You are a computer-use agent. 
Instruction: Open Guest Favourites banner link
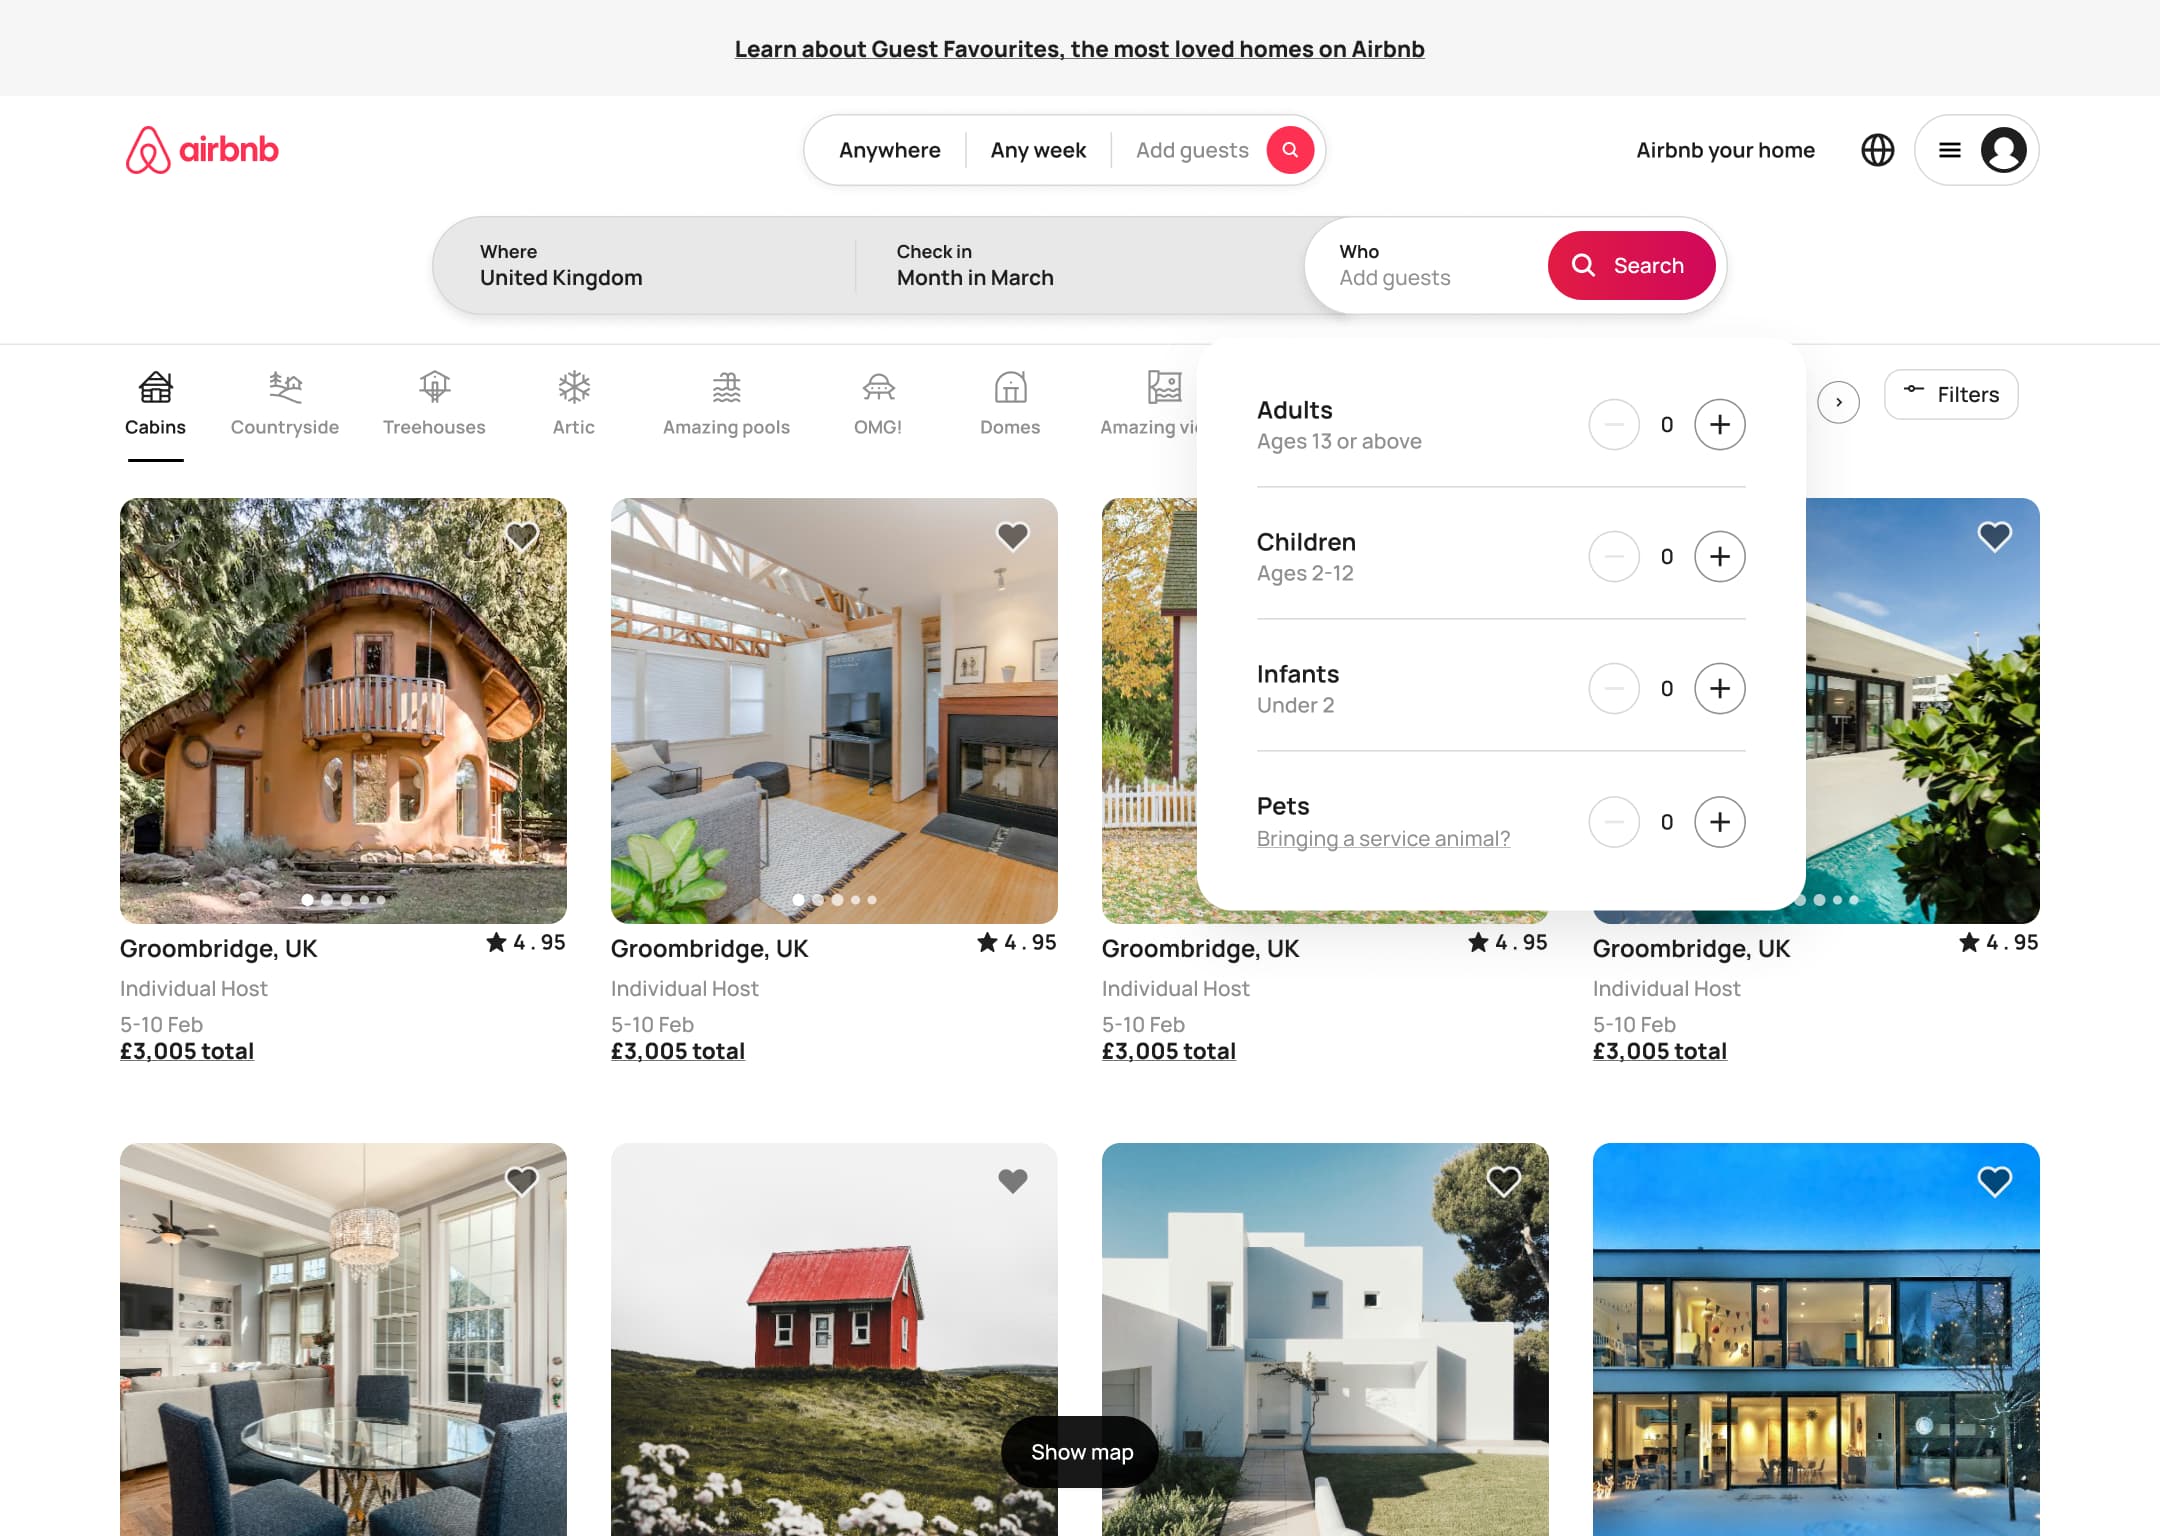[x=1079, y=49]
